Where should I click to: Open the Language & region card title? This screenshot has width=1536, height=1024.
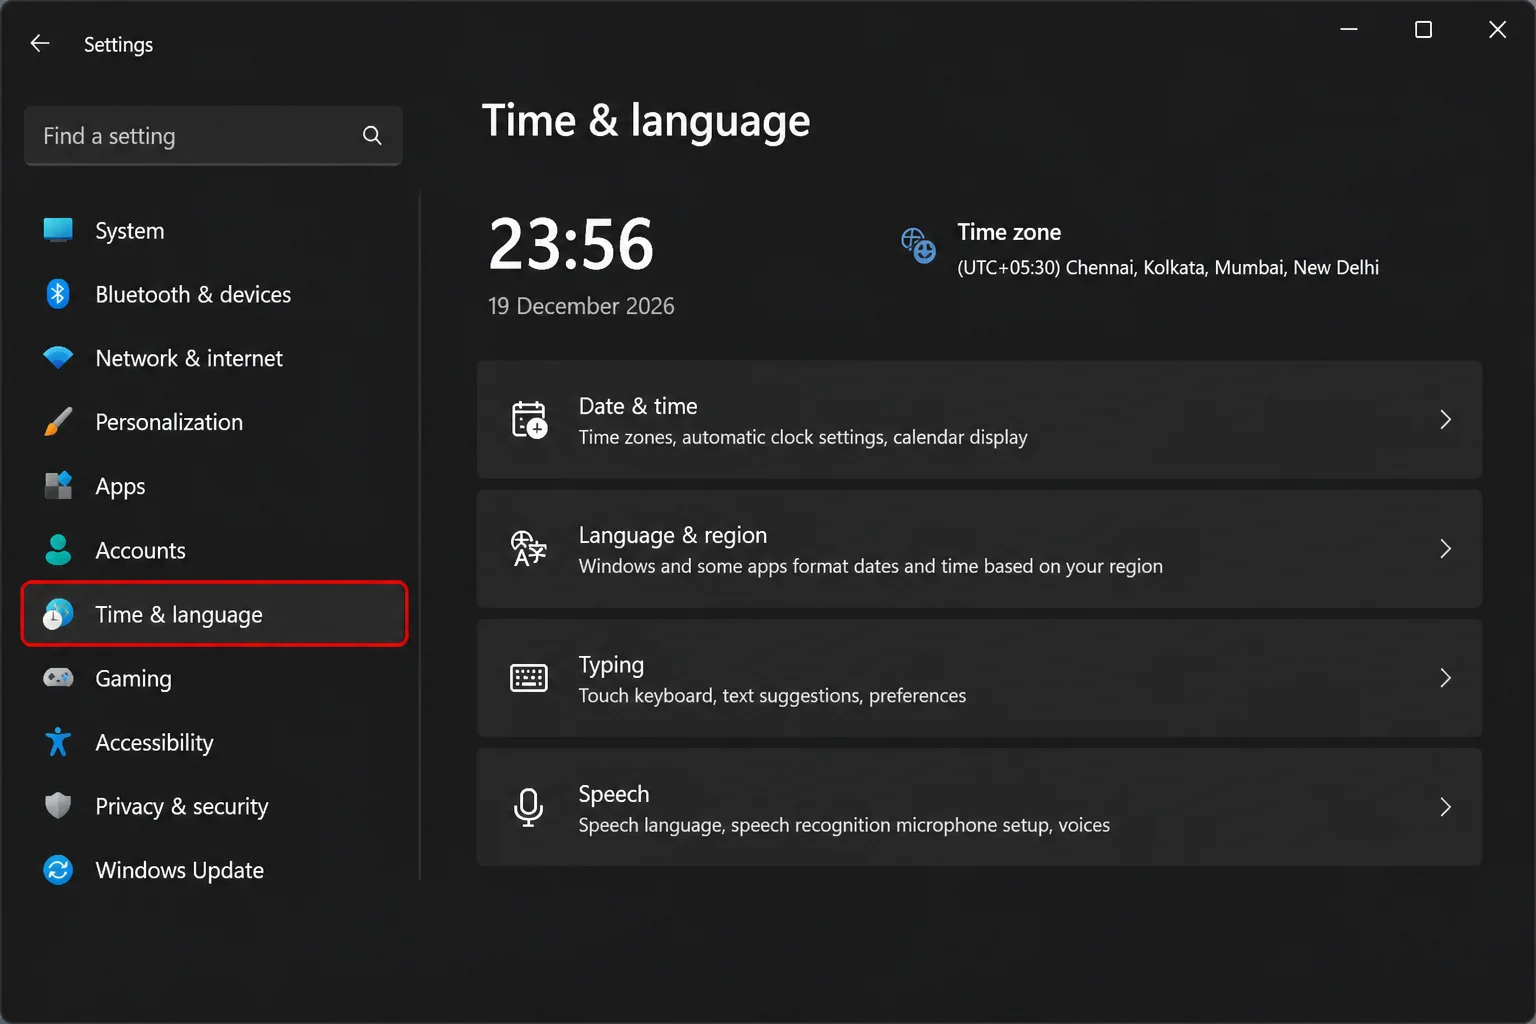coord(673,535)
